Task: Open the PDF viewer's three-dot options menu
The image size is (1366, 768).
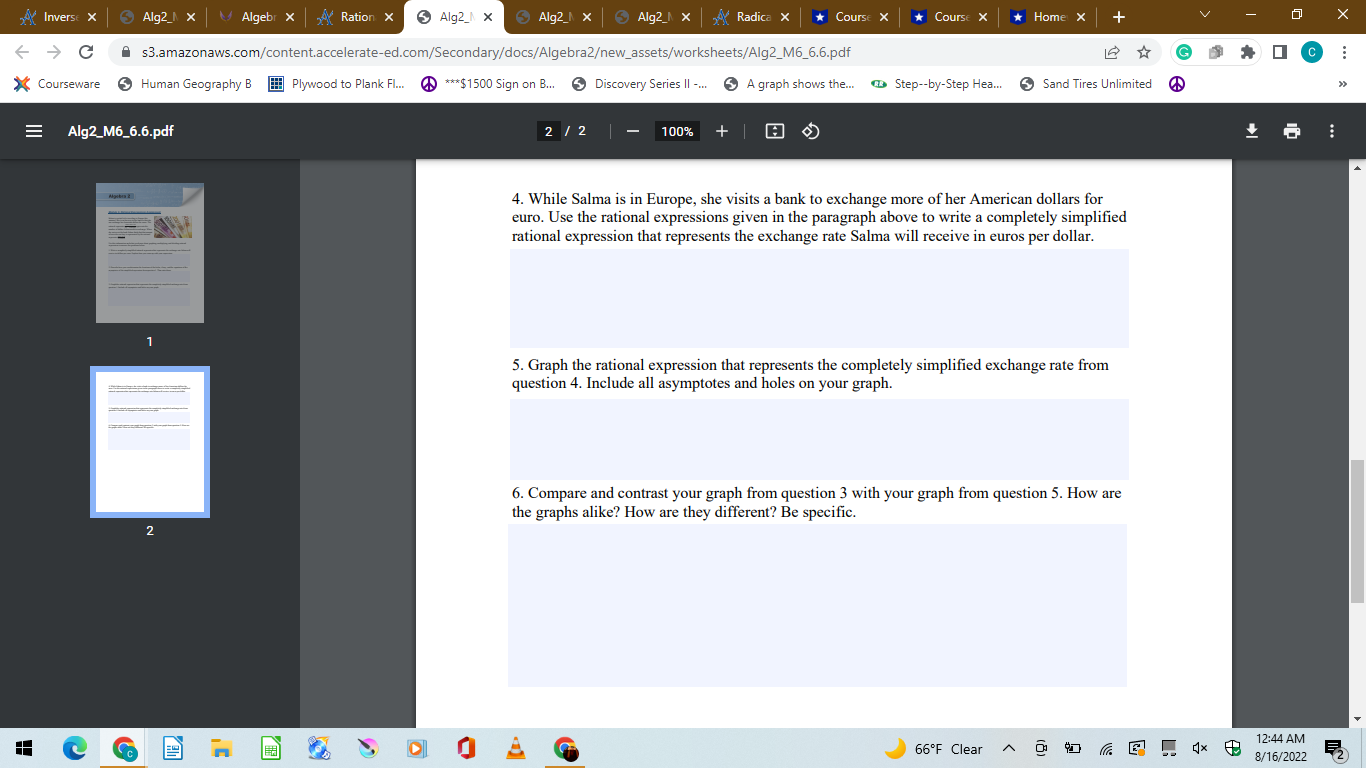Action: pos(1331,130)
